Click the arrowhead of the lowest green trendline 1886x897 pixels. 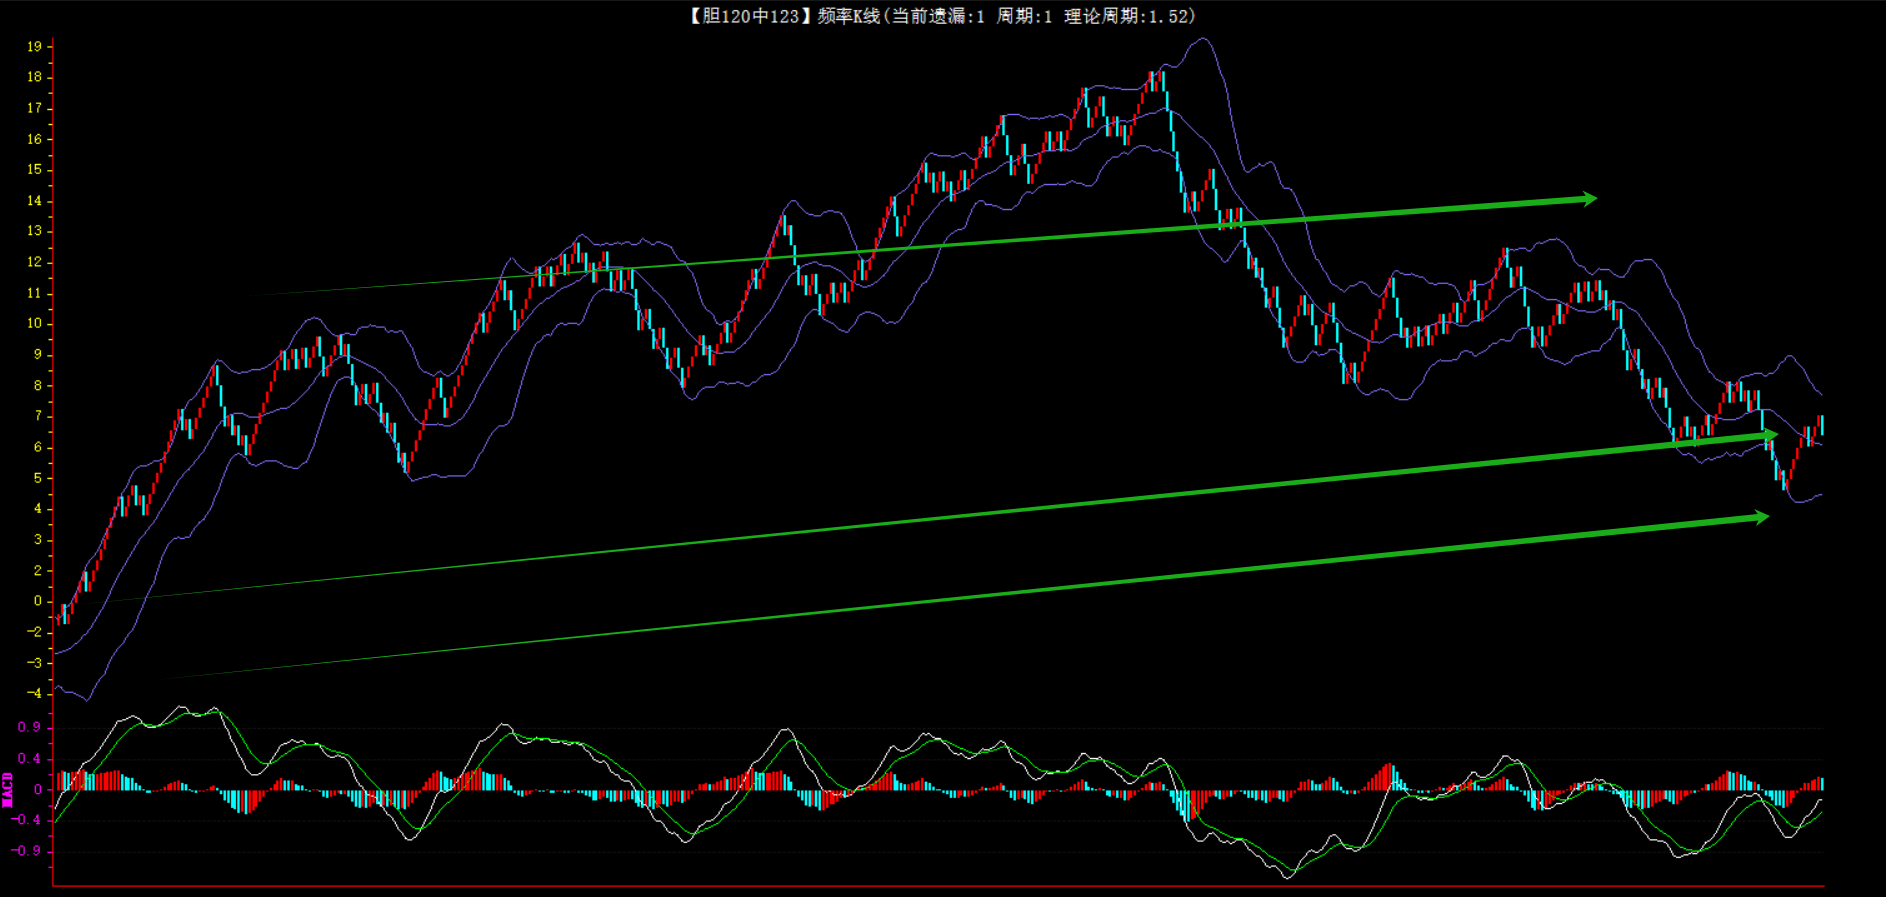1761,517
